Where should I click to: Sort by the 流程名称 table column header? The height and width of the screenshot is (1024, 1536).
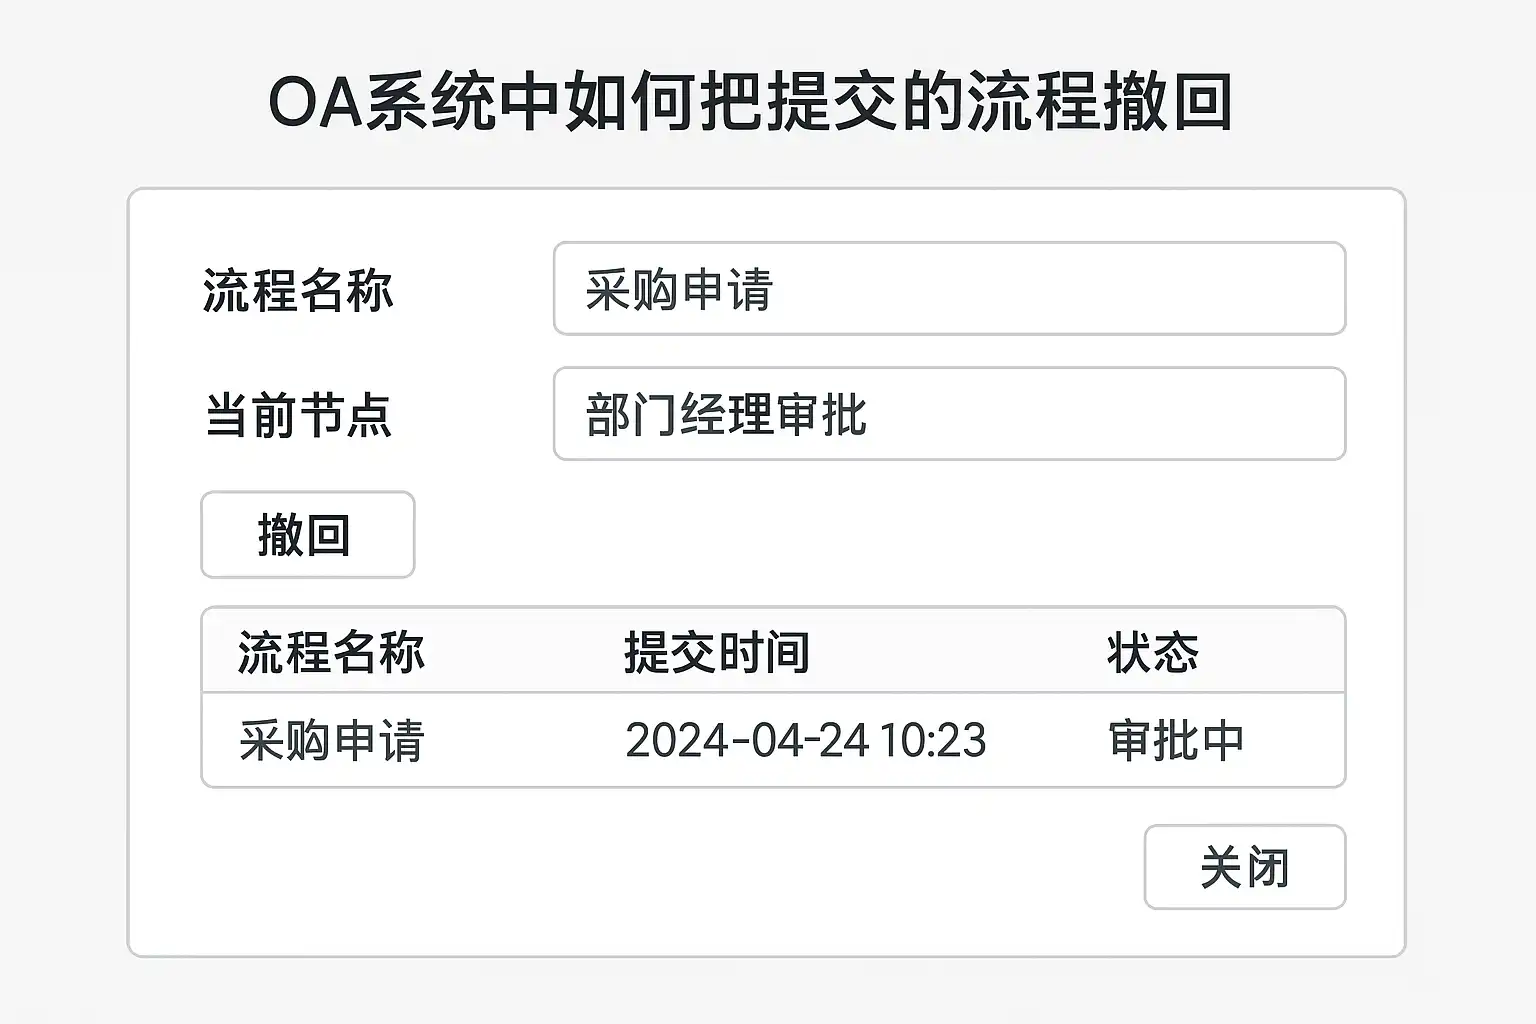coord(331,652)
